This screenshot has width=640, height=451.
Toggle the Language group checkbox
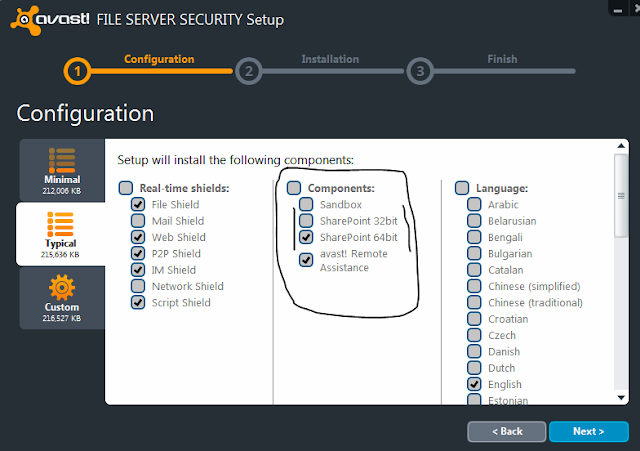point(462,188)
